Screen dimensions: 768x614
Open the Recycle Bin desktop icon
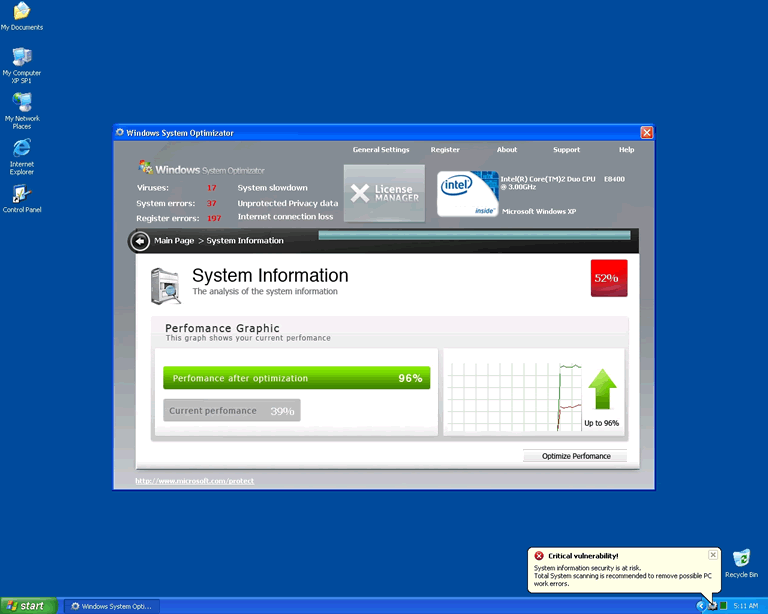coord(741,560)
